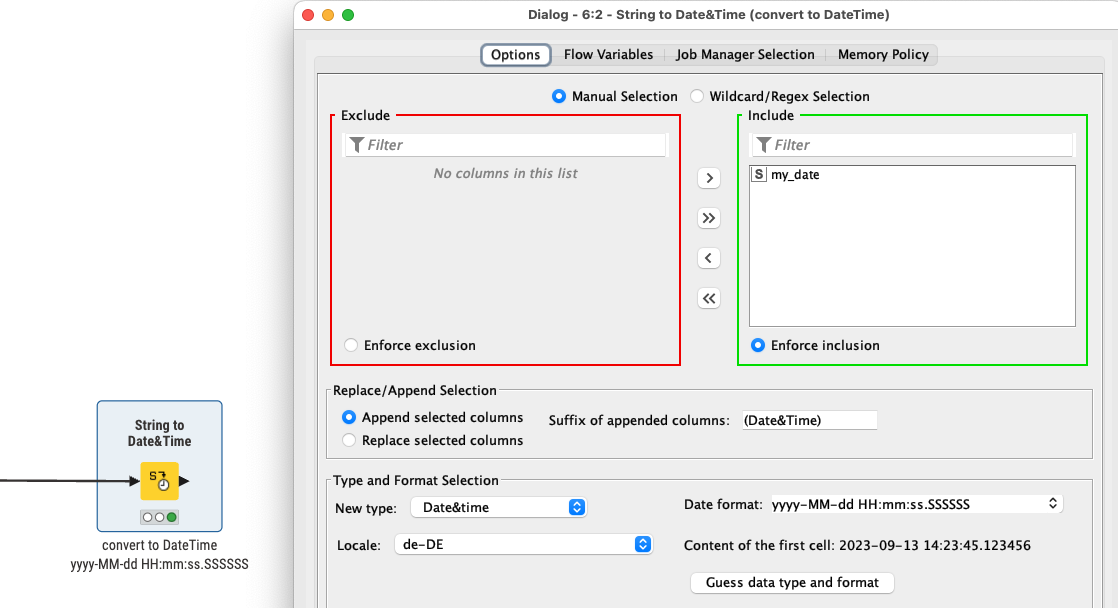This screenshot has height=608, width=1118.
Task: Click the filter funnel icon in Include list
Action: [764, 145]
